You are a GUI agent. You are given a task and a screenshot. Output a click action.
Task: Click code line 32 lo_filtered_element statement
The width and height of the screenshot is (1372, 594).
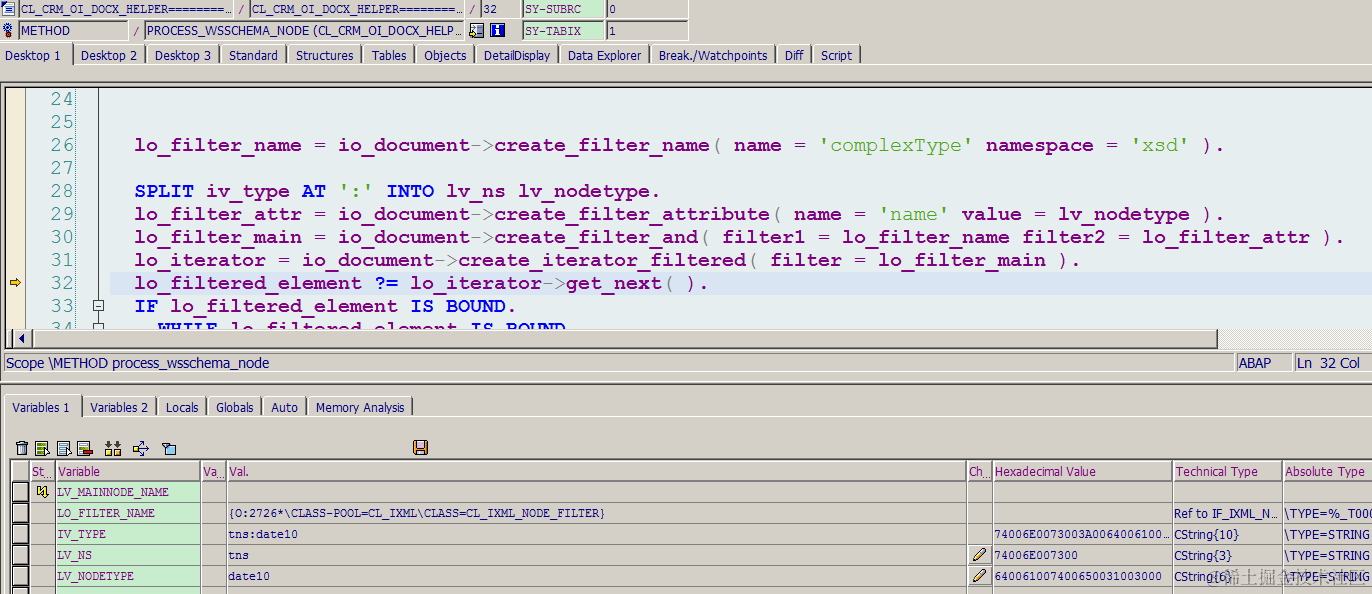(421, 283)
